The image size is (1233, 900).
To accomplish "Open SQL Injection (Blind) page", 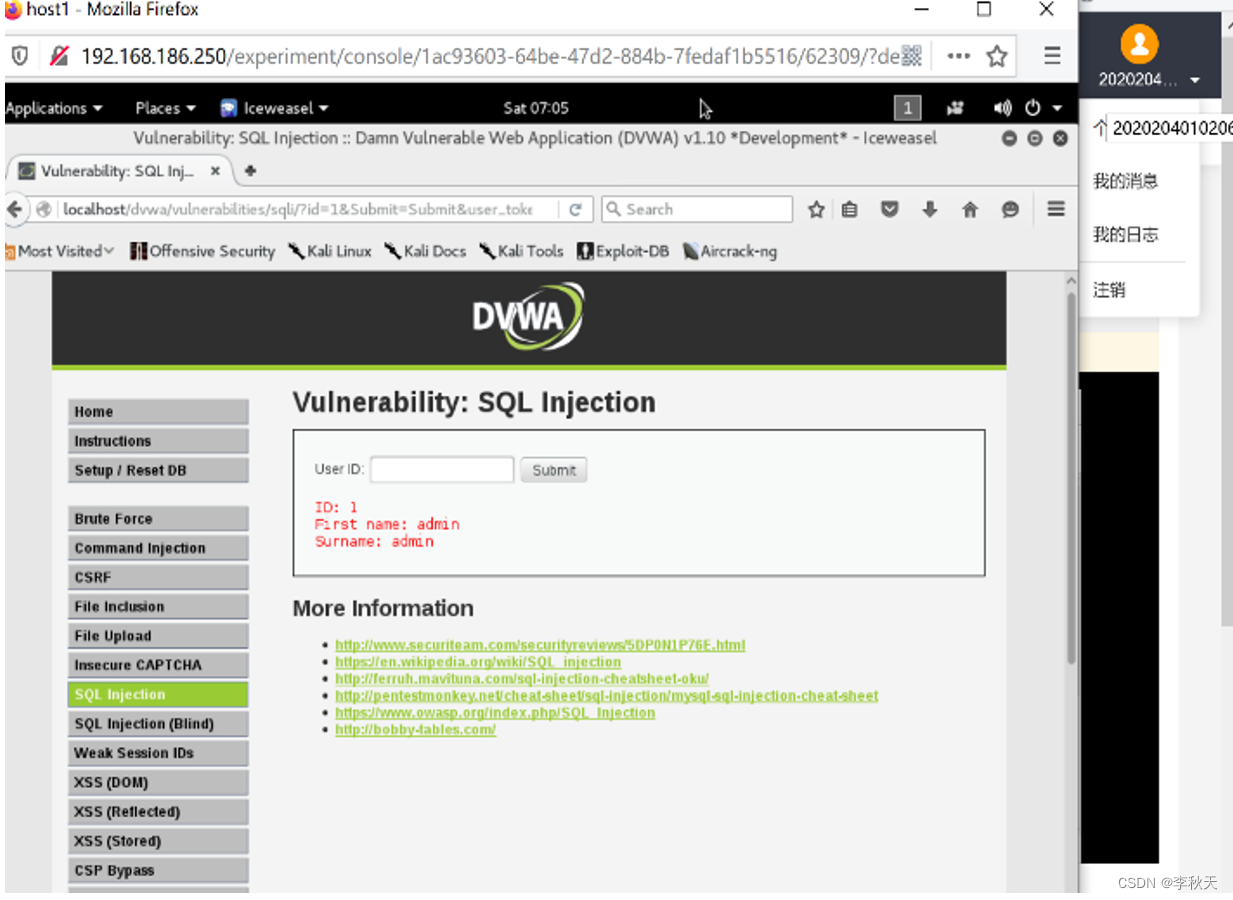I will 158,724.
